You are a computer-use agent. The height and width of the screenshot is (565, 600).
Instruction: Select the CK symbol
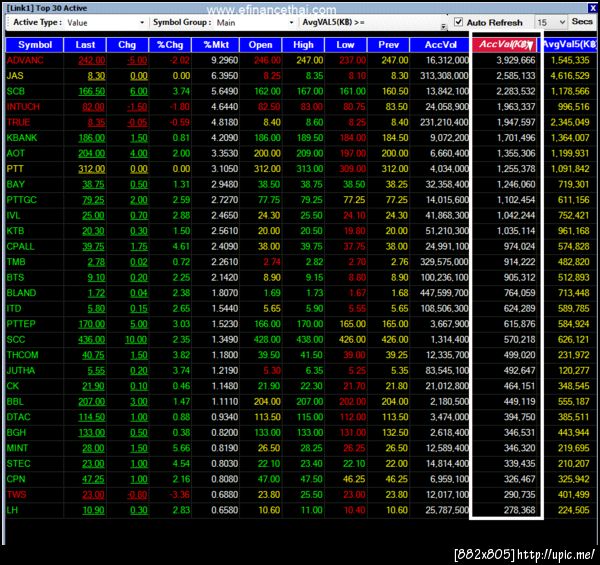click(x=13, y=386)
